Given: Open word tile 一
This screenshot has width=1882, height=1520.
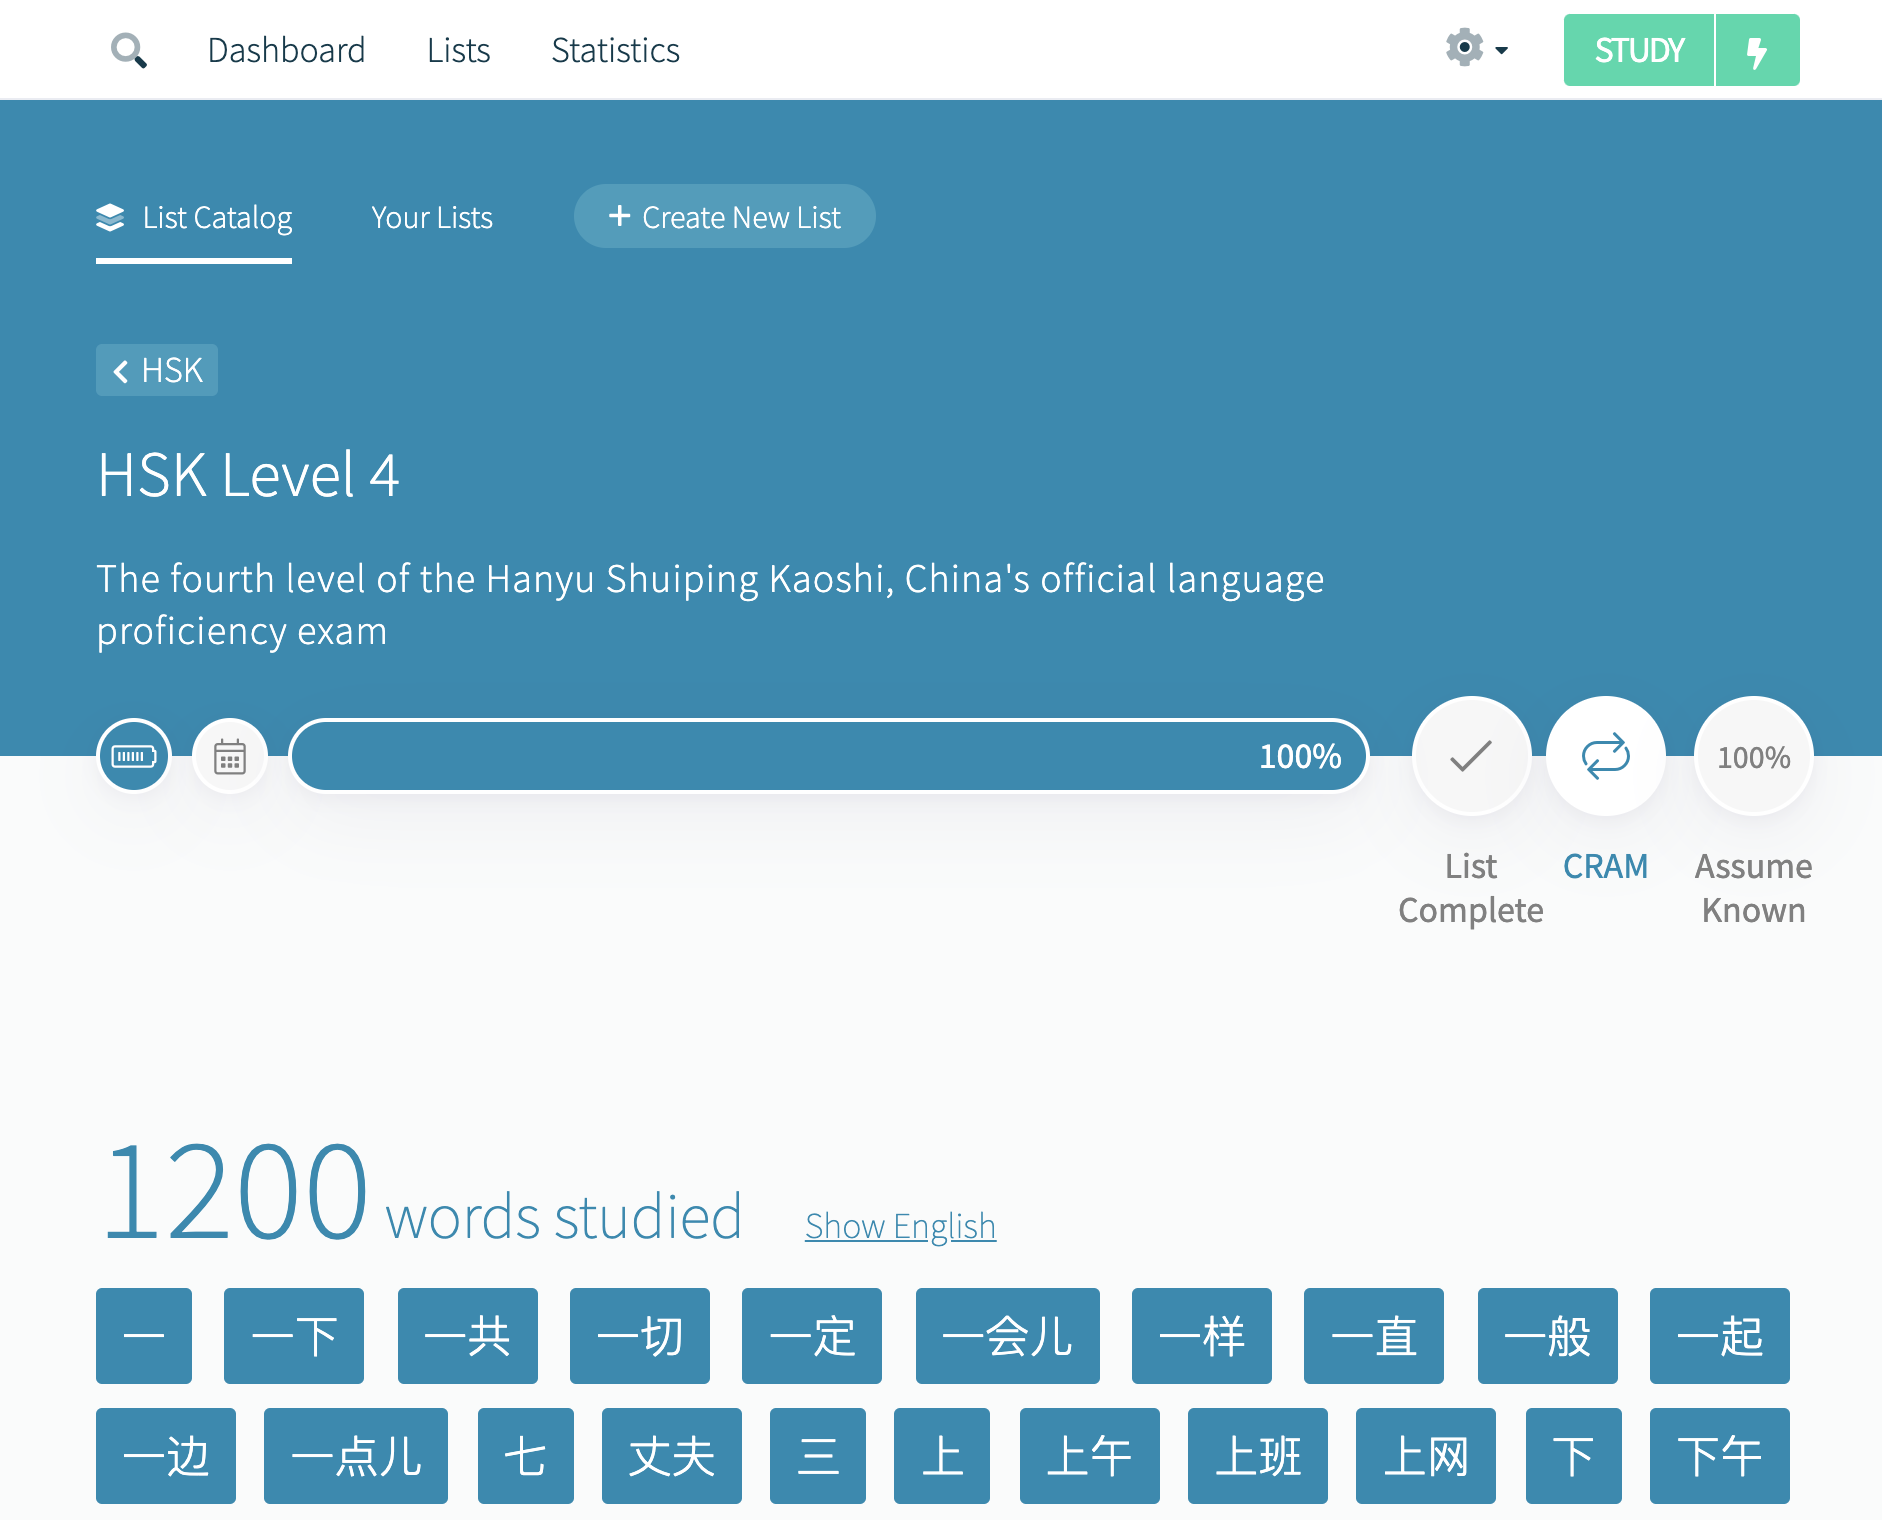Looking at the screenshot, I should click(x=144, y=1336).
